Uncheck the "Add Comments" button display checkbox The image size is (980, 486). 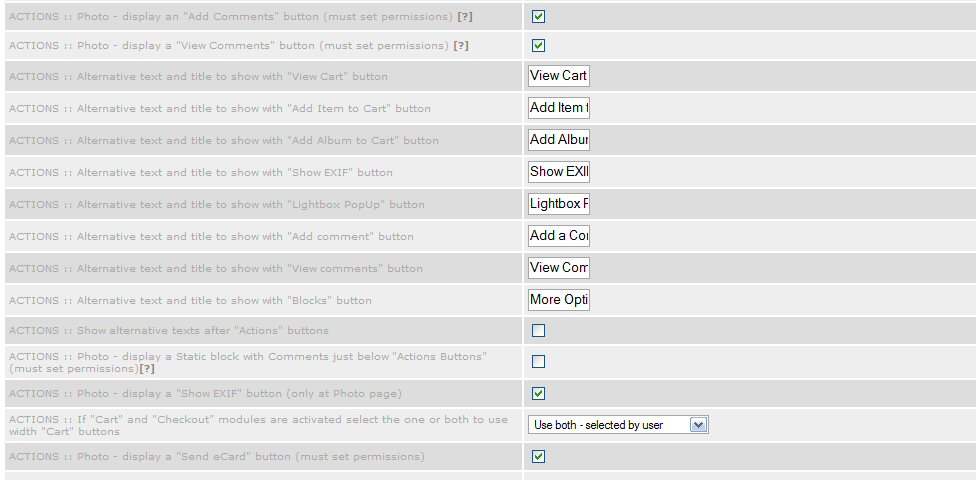click(538, 17)
